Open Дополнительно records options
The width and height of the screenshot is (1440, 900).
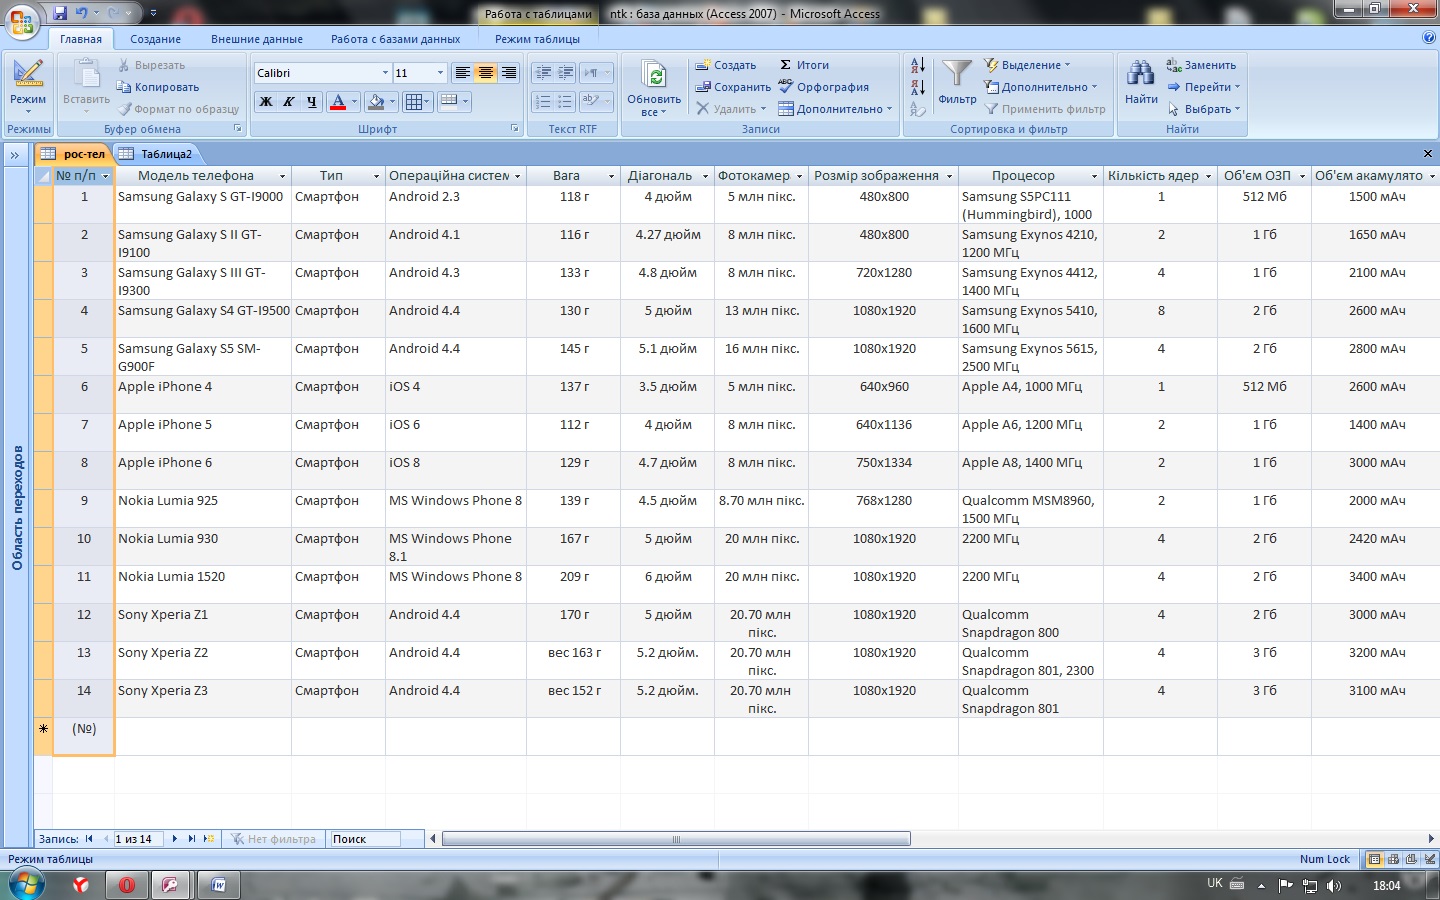(835, 109)
